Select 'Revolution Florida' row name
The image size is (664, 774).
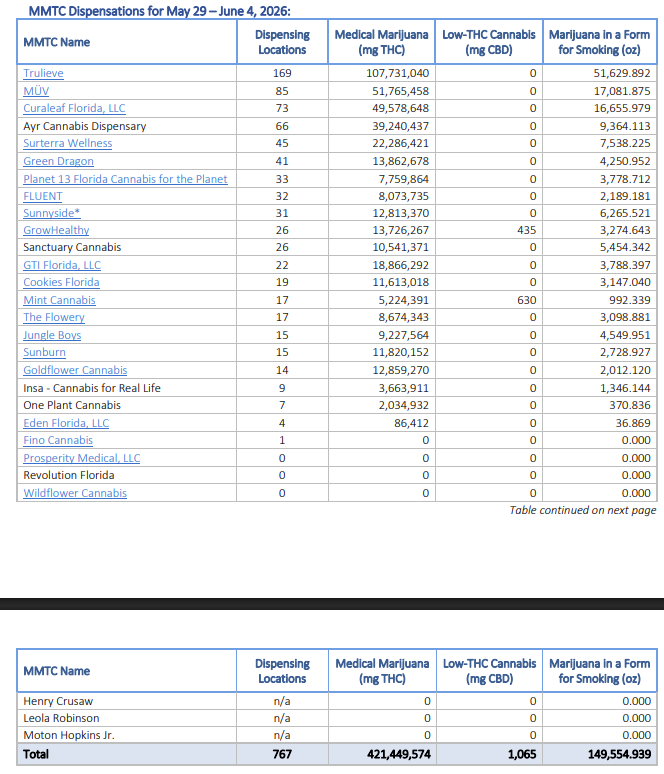[x=69, y=475]
